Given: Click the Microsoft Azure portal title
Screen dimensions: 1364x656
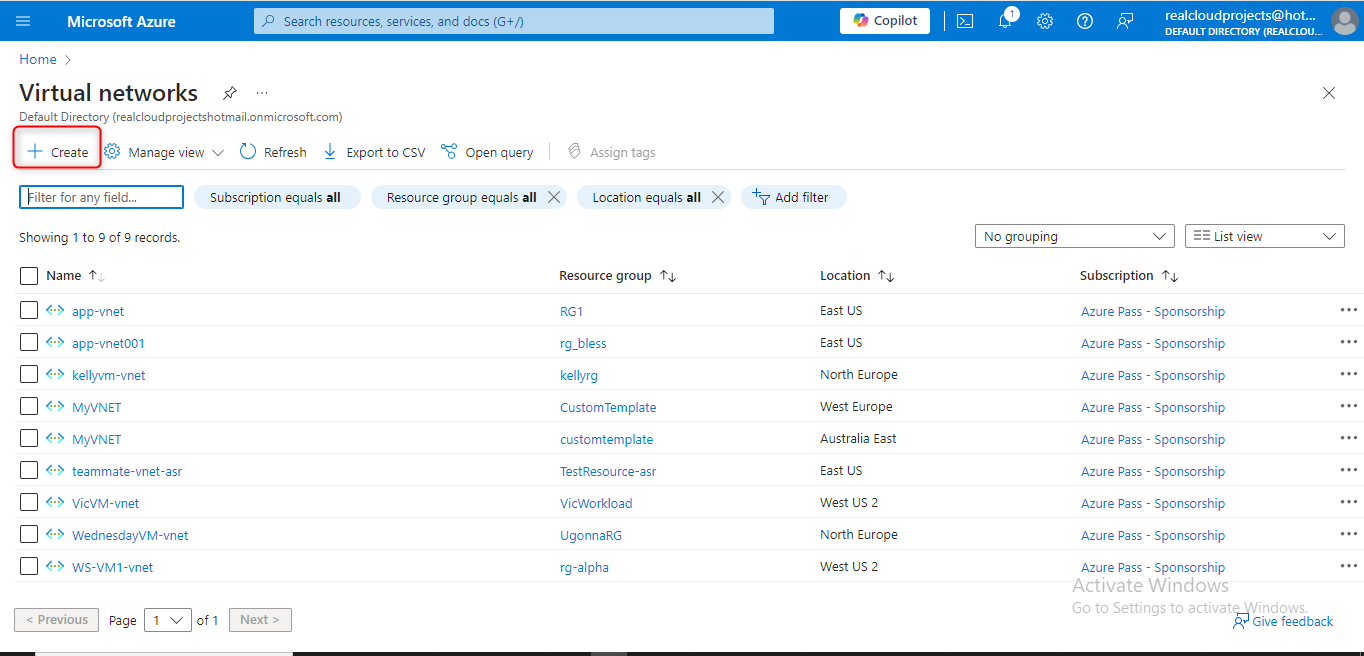Looking at the screenshot, I should point(121,21).
